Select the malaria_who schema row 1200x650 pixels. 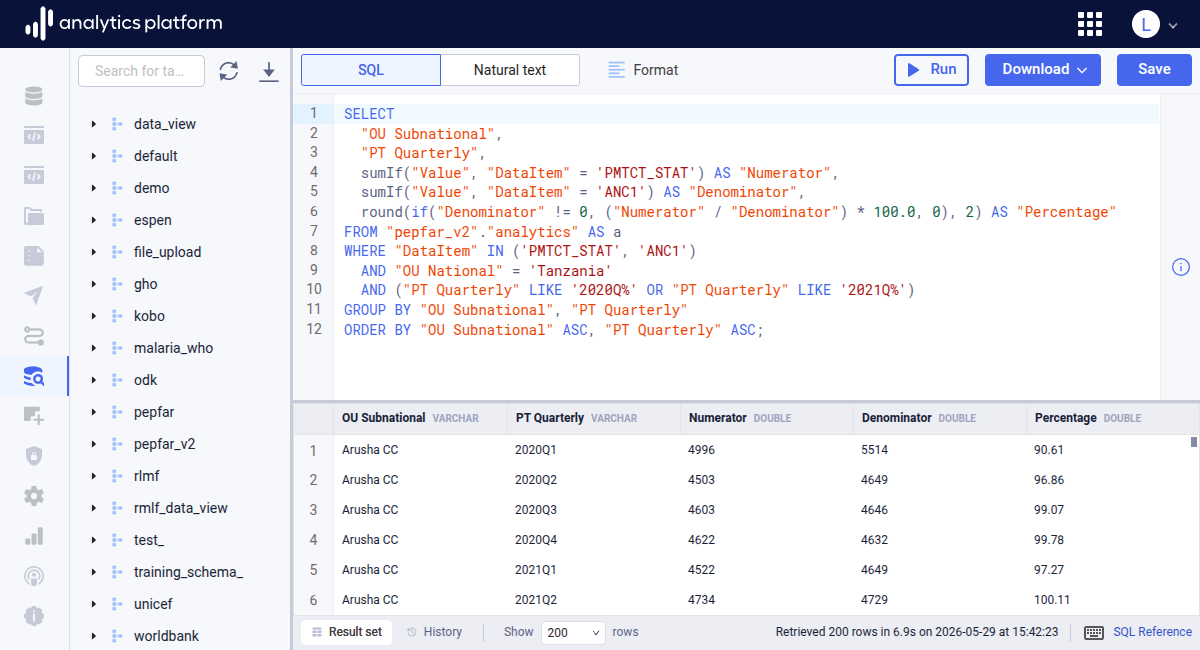coord(180,348)
